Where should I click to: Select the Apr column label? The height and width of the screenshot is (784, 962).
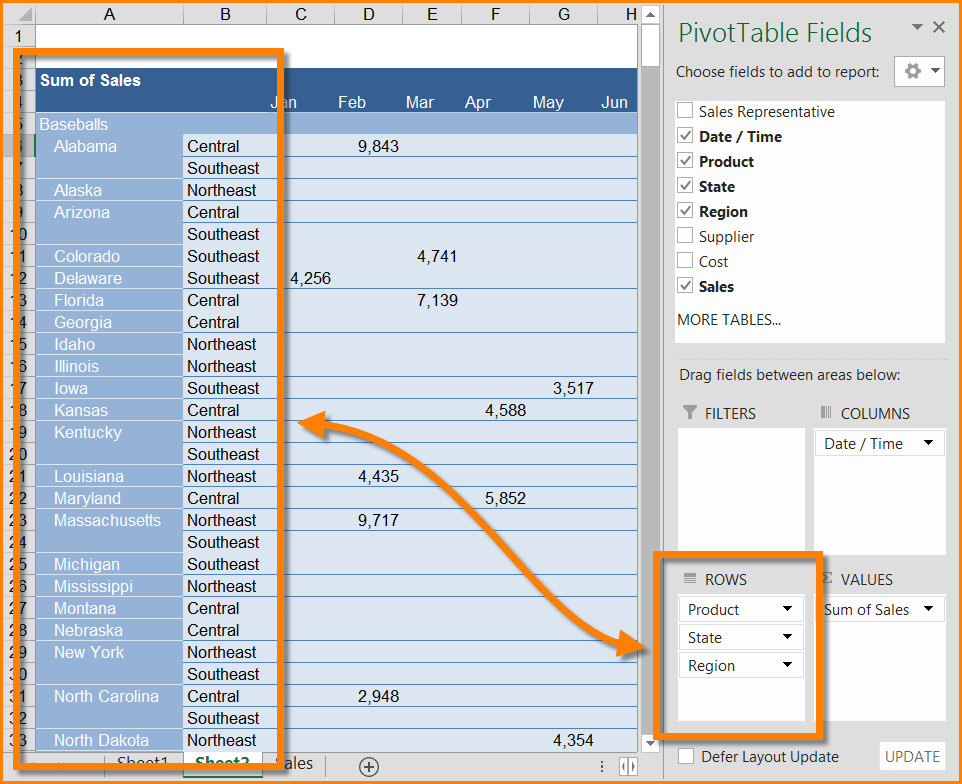(478, 102)
